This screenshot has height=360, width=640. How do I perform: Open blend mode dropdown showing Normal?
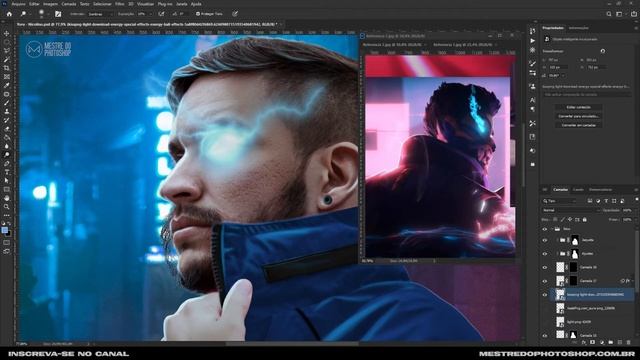571,210
